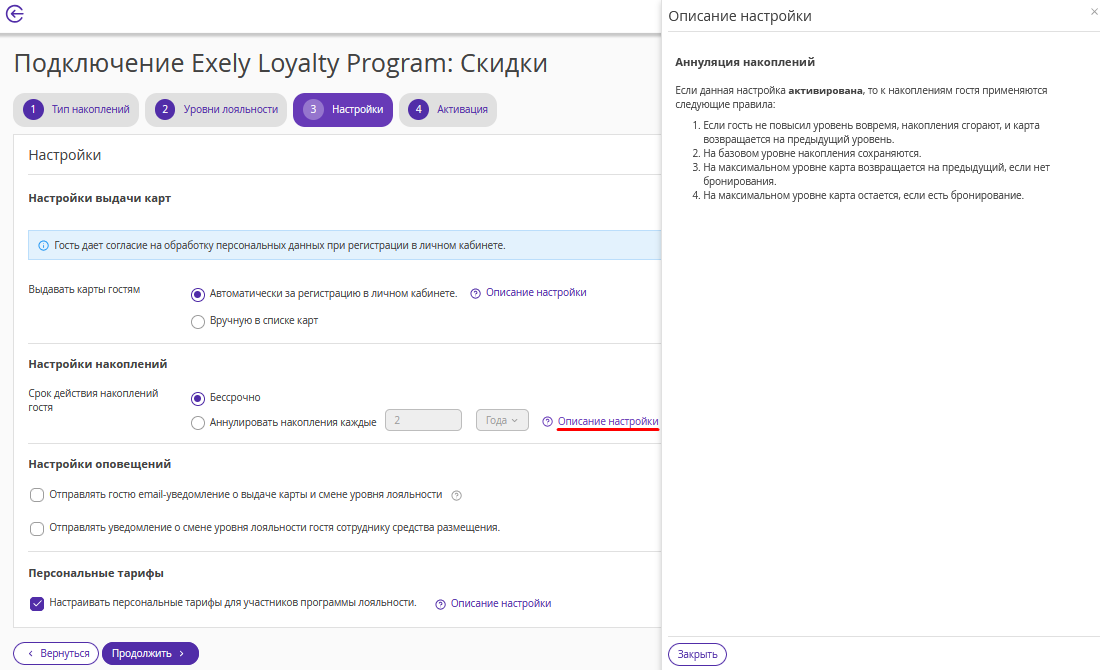Click the annulment period number input field
Image resolution: width=1105 pixels, height=670 pixels.
(x=424, y=420)
